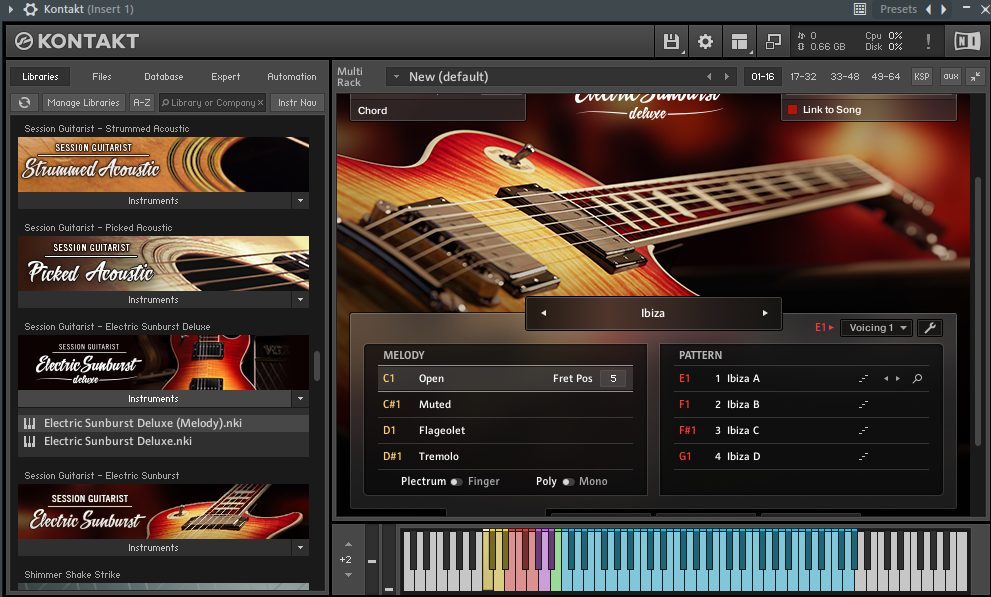The image size is (991, 597).
Task: Click the plugin gear icon in the title bar
Action: (30, 9)
